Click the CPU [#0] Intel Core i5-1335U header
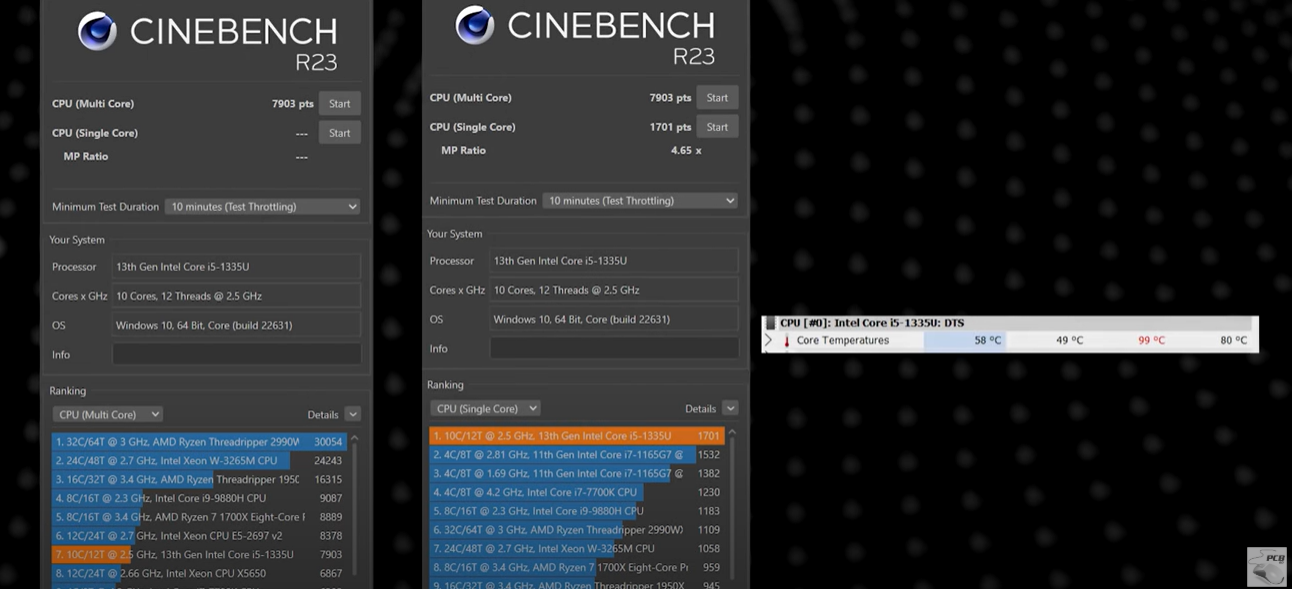The height and width of the screenshot is (589, 1292). pyautogui.click(x=872, y=323)
